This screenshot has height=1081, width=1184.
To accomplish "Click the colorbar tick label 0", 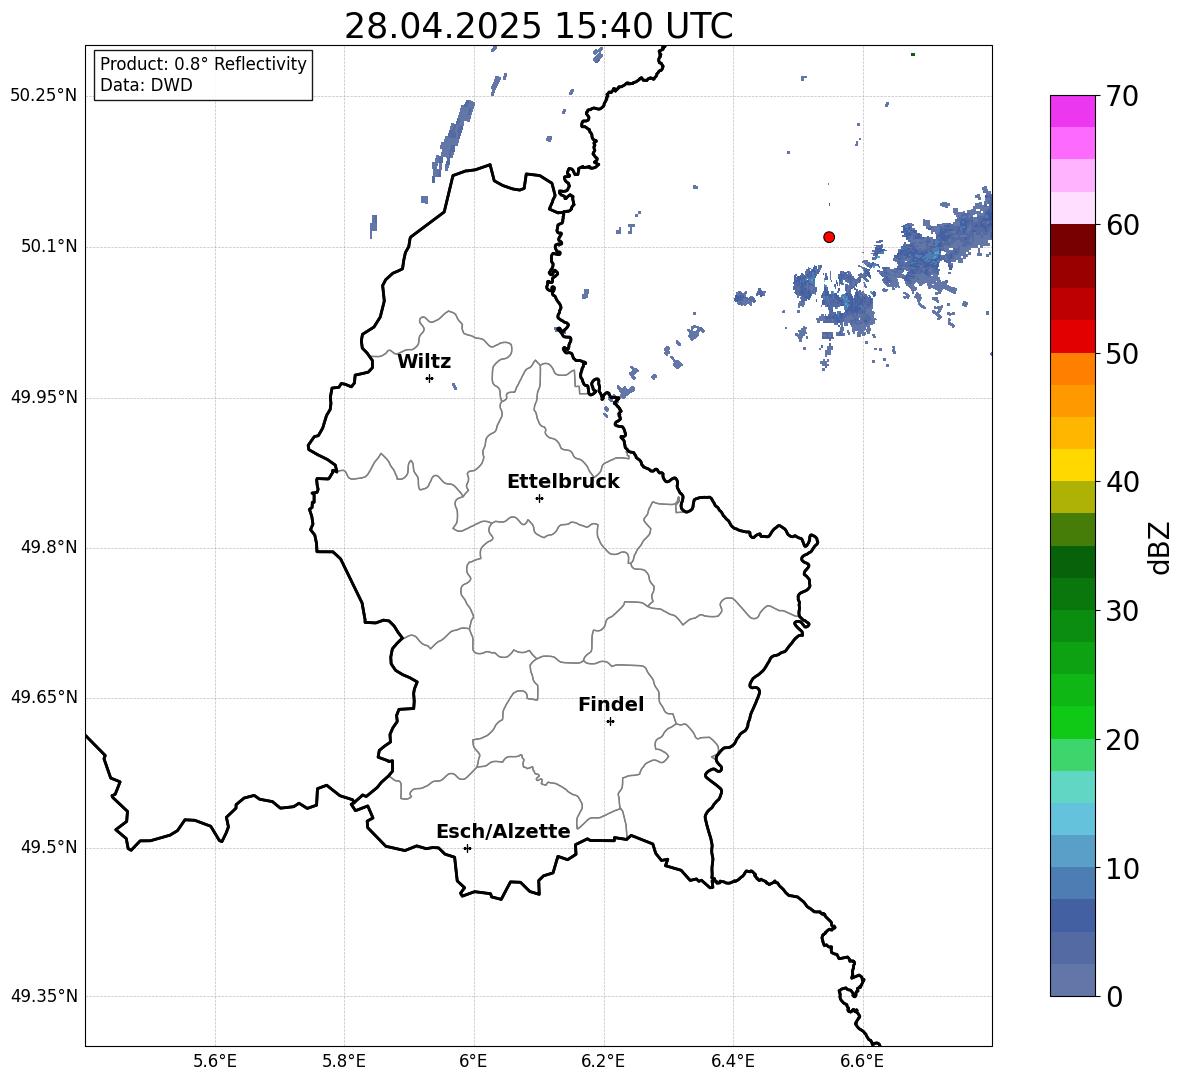I will (1114, 996).
